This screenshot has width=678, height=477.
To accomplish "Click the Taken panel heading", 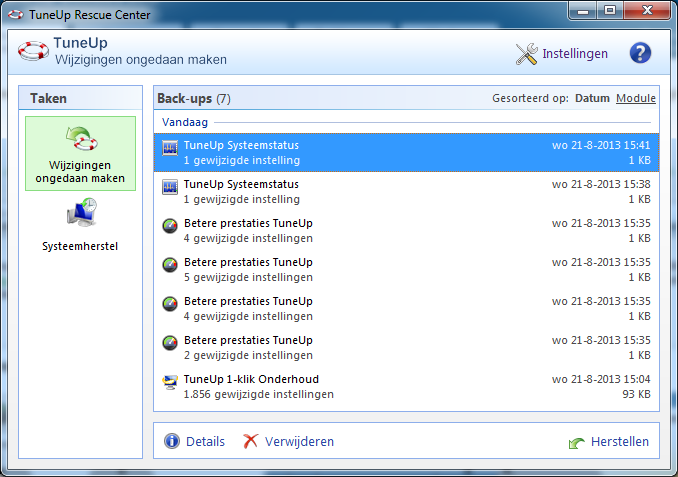I will tap(48, 99).
